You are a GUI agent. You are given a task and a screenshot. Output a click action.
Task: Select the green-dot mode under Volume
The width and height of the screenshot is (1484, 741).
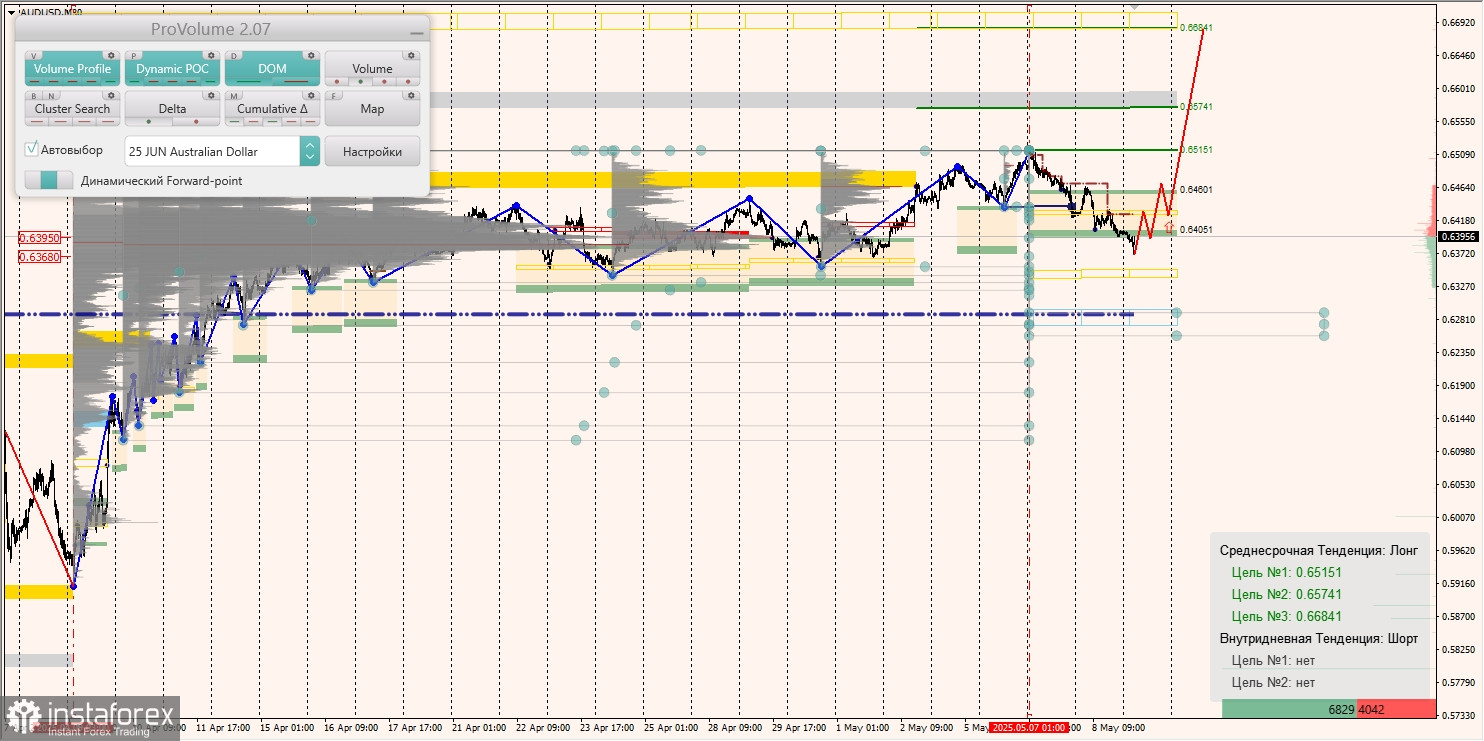pyautogui.click(x=360, y=81)
